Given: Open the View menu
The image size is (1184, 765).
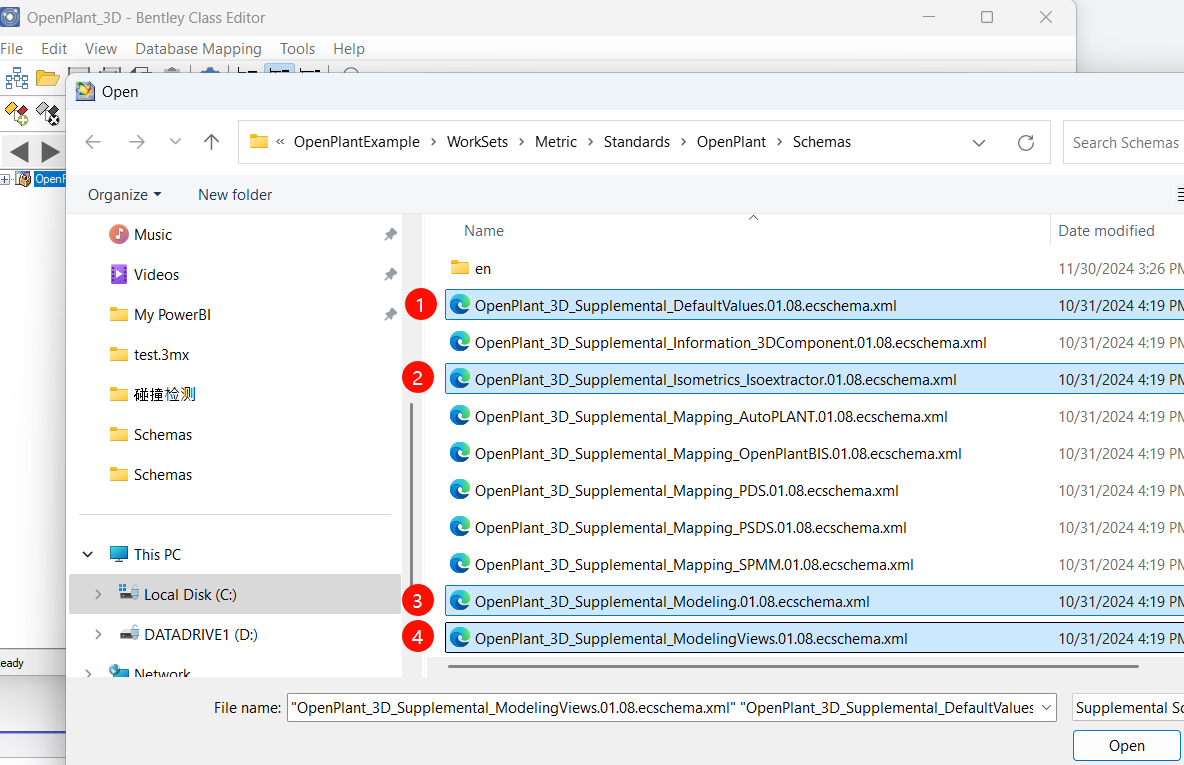Looking at the screenshot, I should tap(100, 48).
